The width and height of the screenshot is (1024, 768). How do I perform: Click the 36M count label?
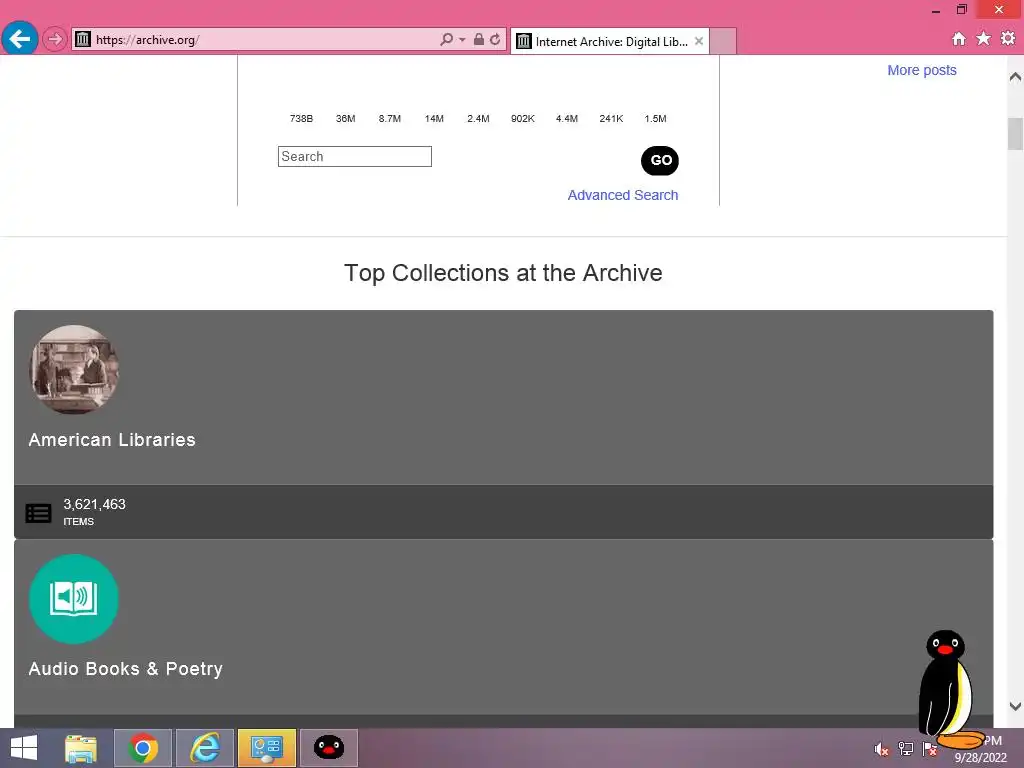pos(345,119)
